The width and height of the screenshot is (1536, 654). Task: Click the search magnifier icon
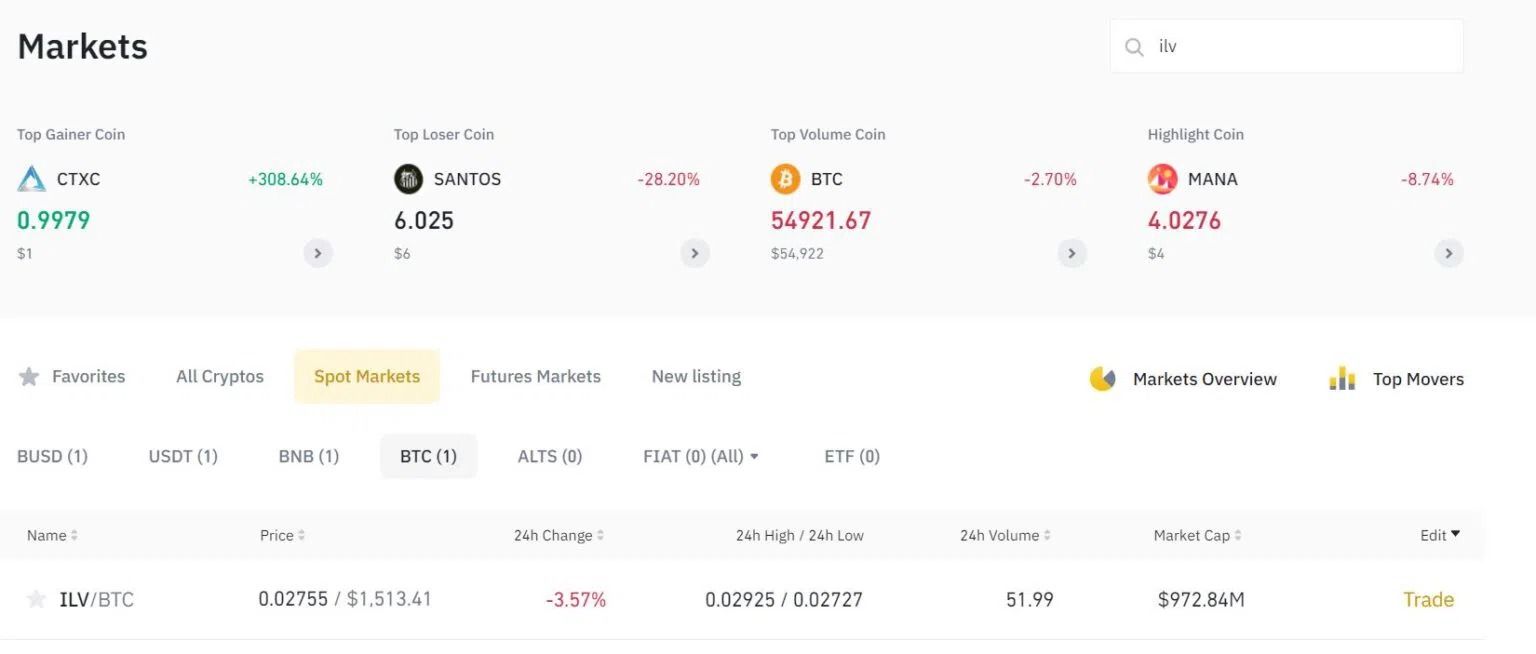pos(1134,47)
